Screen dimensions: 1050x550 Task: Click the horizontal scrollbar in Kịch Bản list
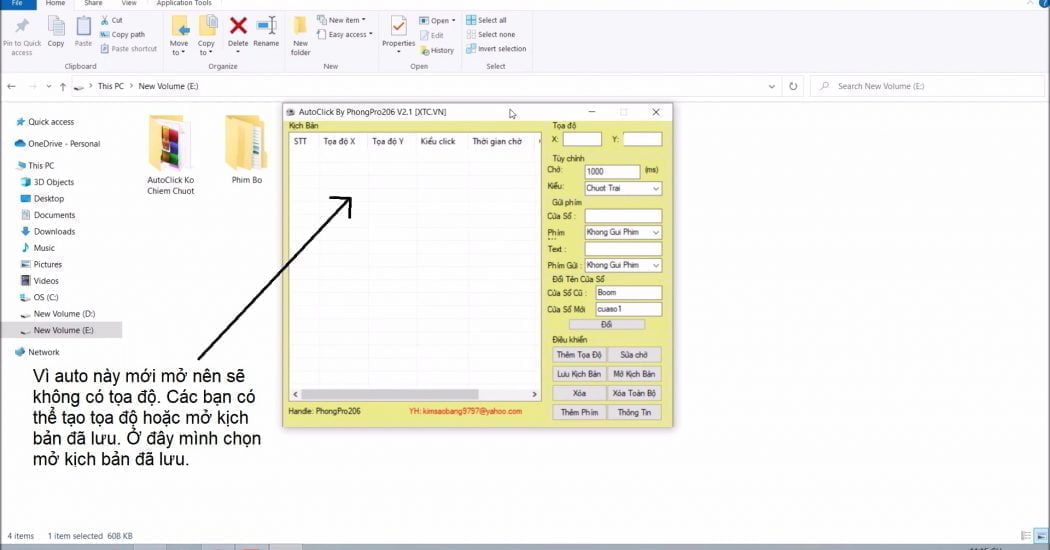pyautogui.click(x=390, y=395)
